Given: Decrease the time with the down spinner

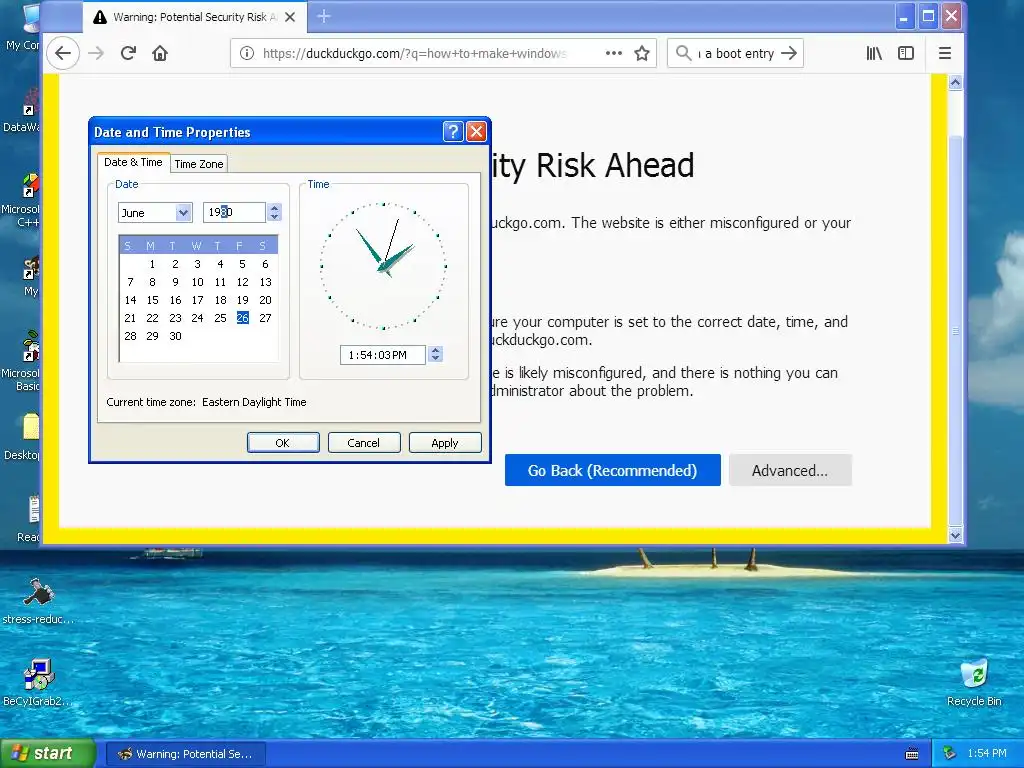Looking at the screenshot, I should click(436, 359).
